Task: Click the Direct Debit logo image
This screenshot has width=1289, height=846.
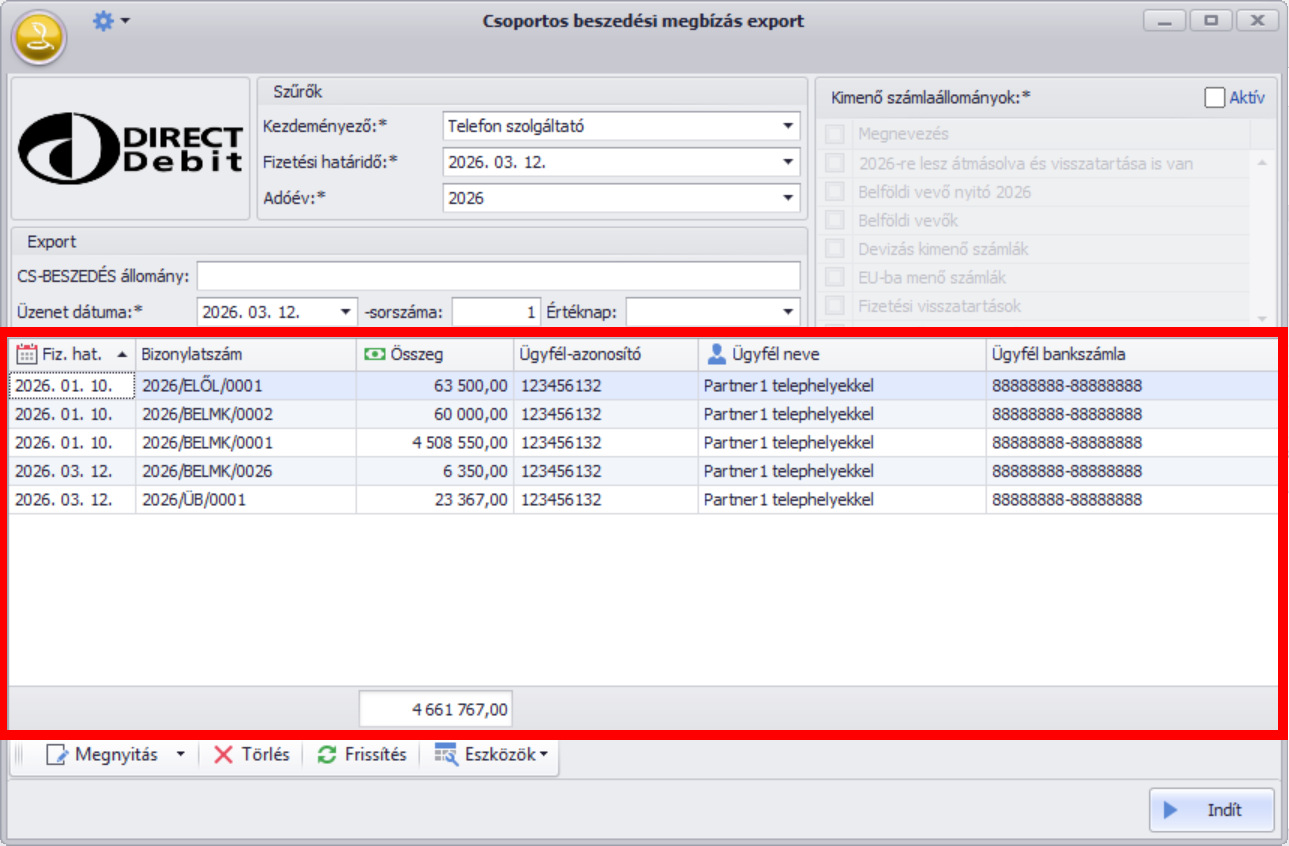Action: 130,149
